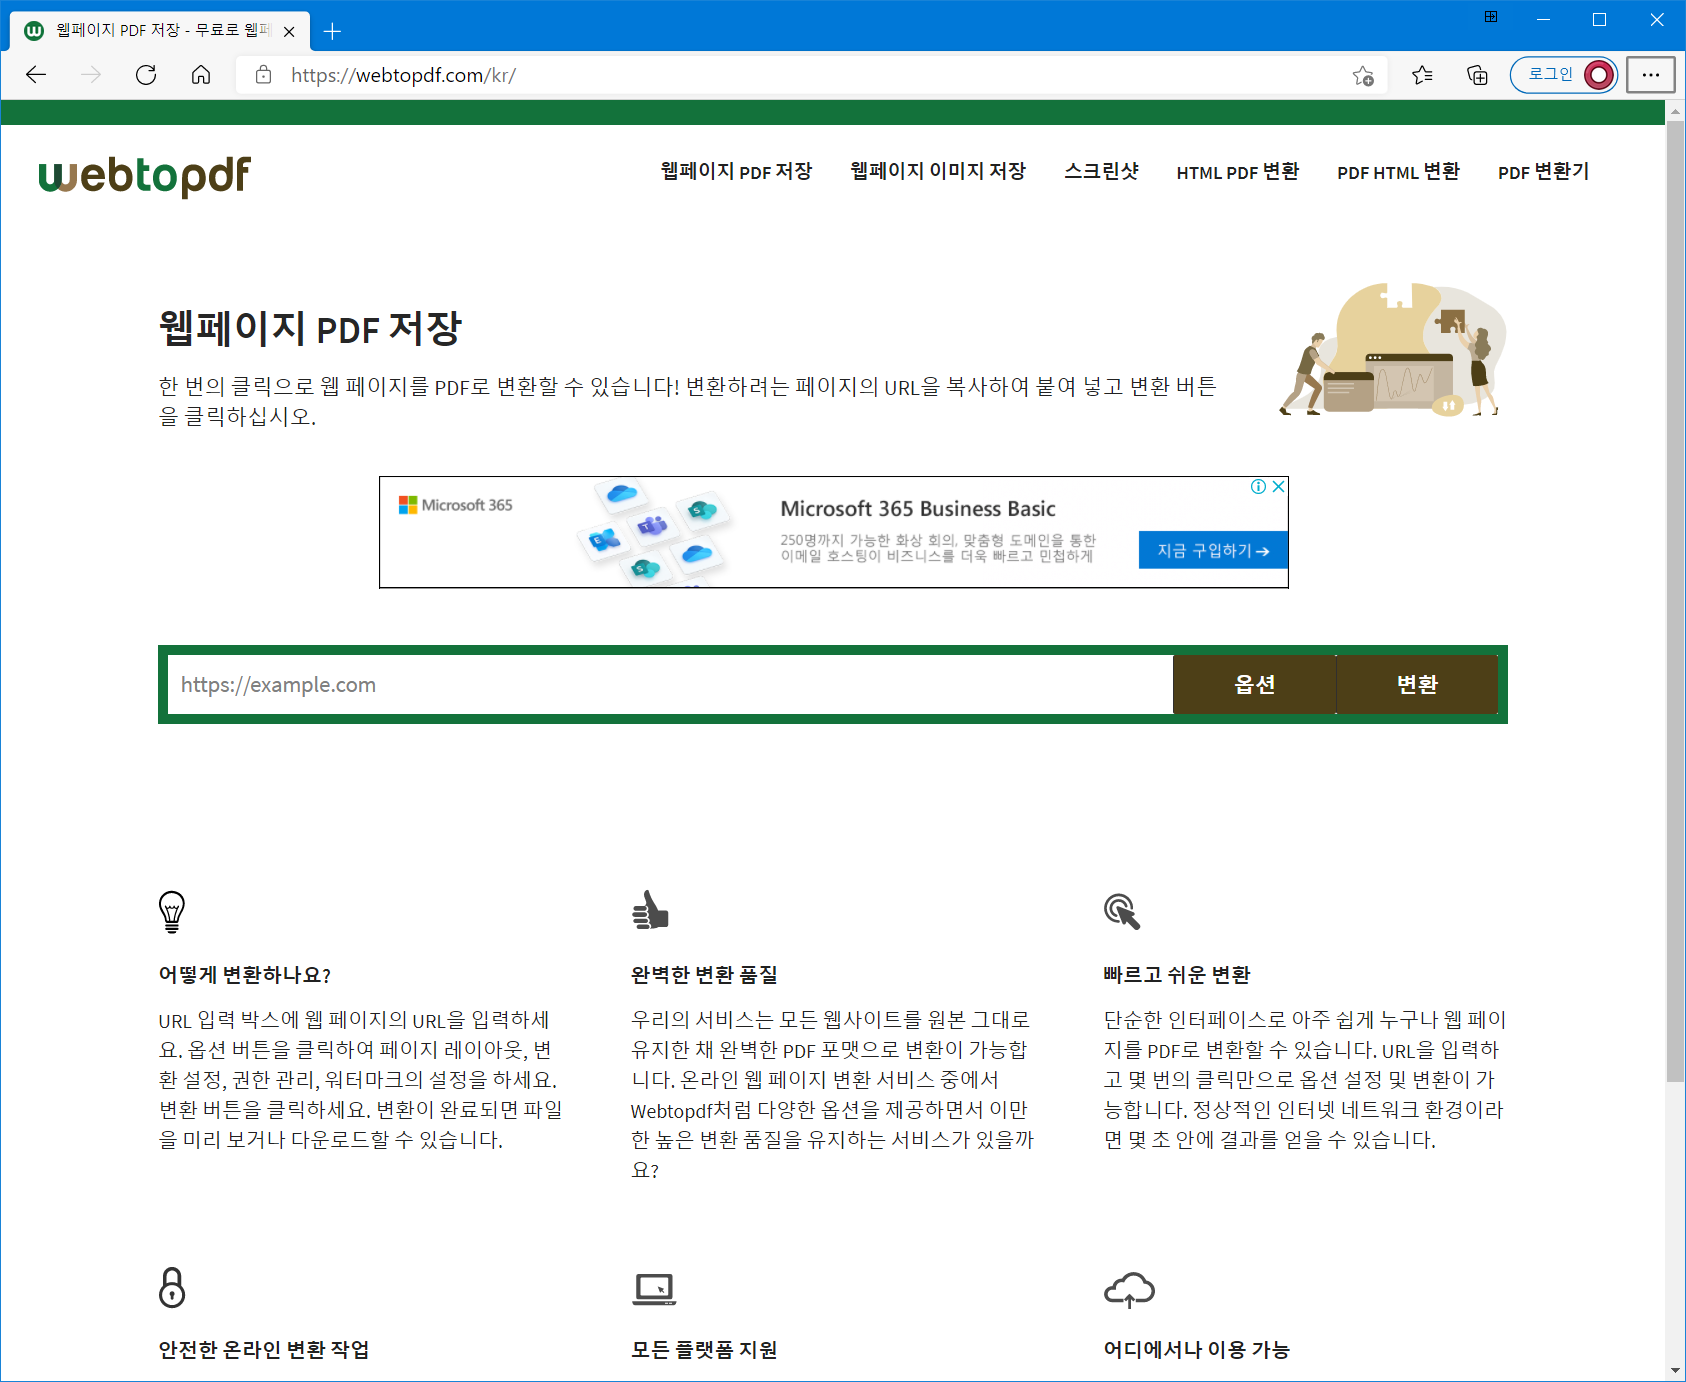This screenshot has height=1382, width=1686.
Task: Open a new tab with the plus button
Action: 333,31
